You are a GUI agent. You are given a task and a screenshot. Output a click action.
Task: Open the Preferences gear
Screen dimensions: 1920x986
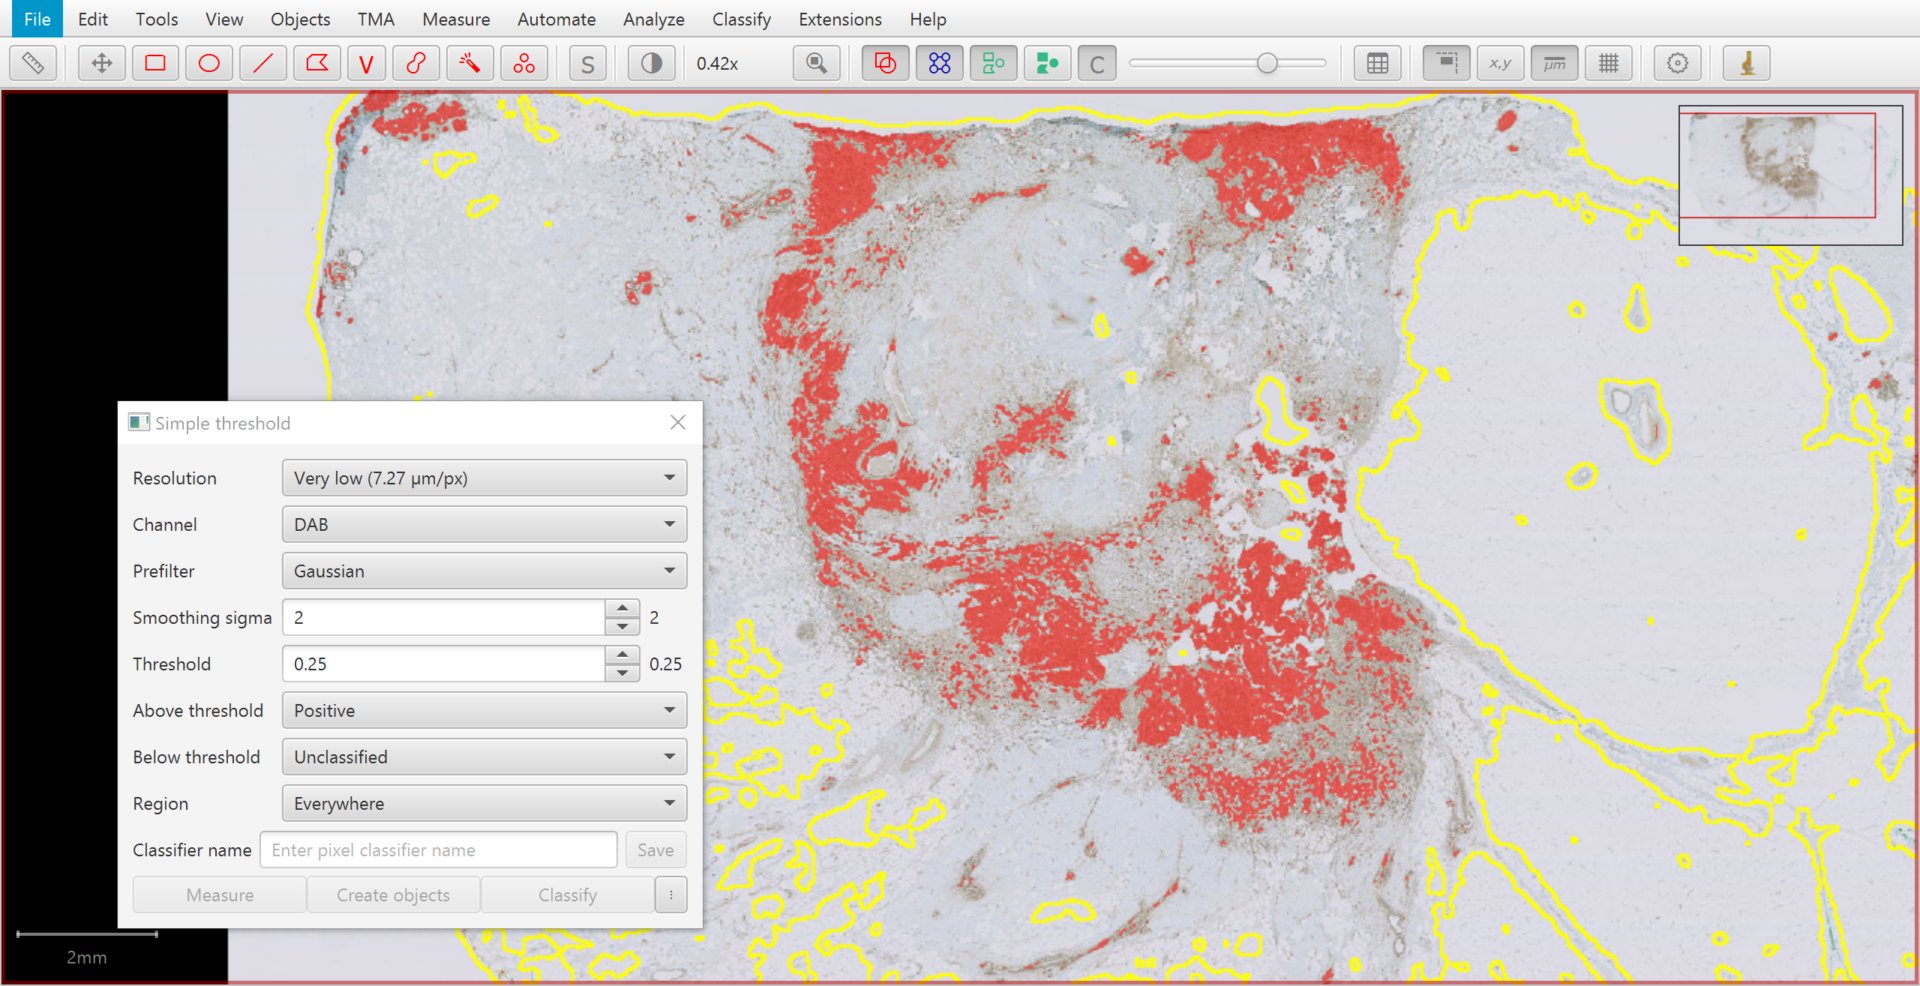point(1677,63)
